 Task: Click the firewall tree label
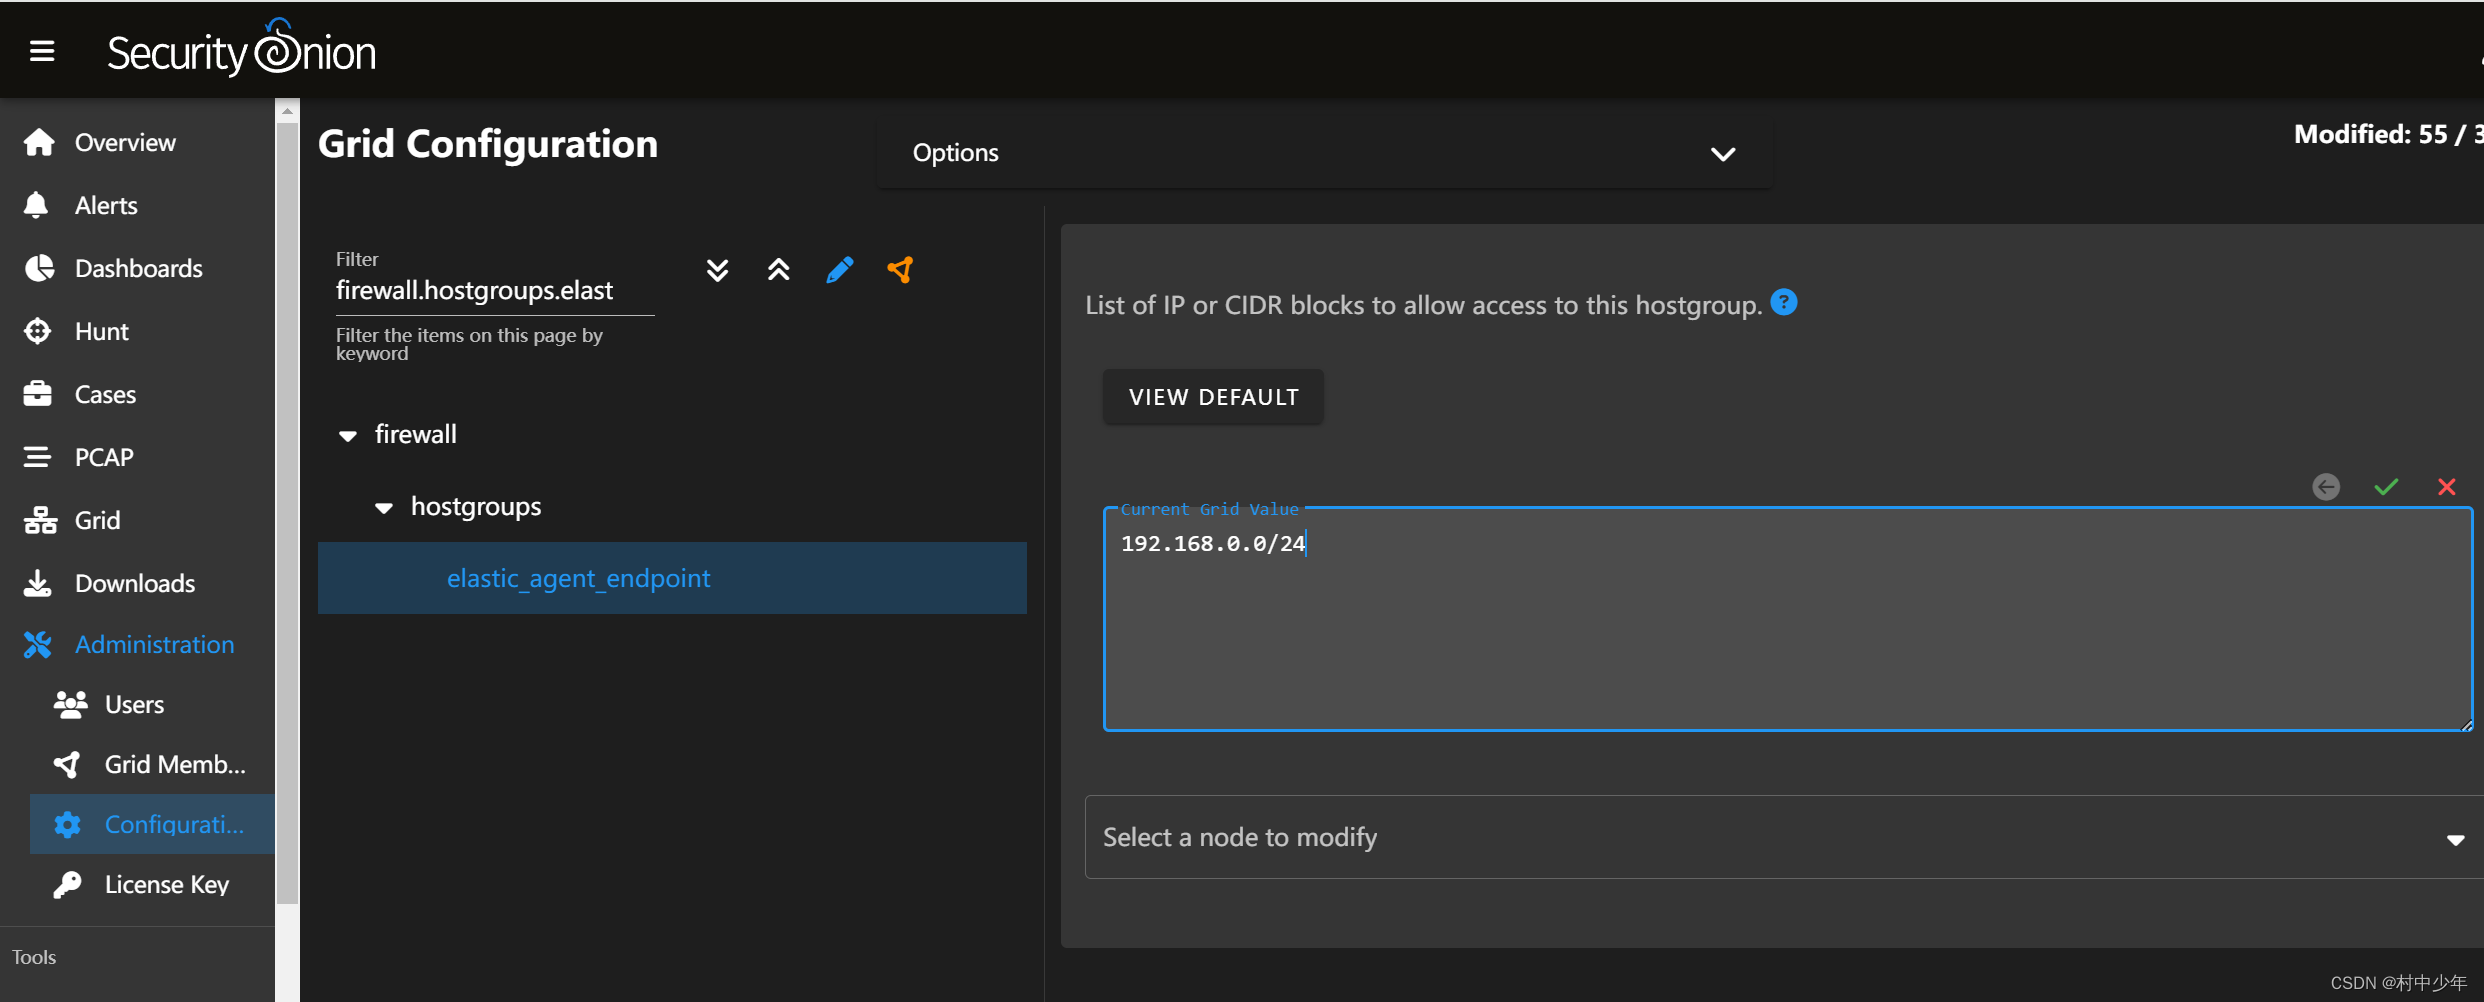coord(416,435)
